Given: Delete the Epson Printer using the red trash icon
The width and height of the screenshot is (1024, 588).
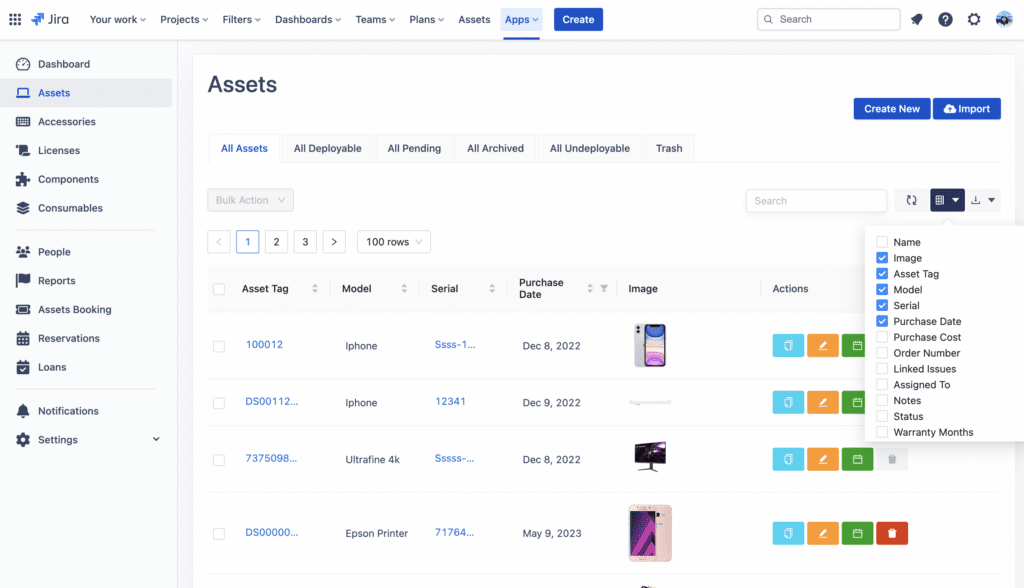Looking at the screenshot, I should (x=891, y=533).
